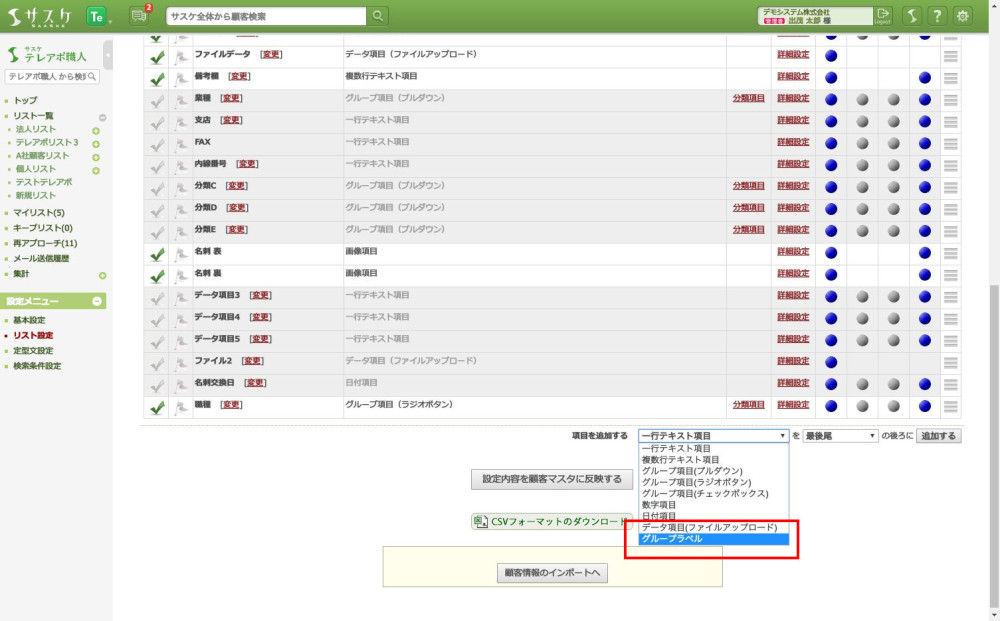Screen dimensions: 1000x621
Task: Click the message notification icon with badge
Action: click(139, 15)
